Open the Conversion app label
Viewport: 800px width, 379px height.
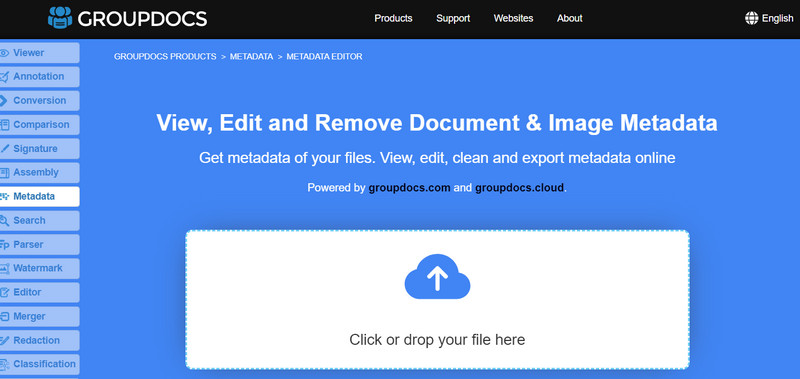coord(40,100)
